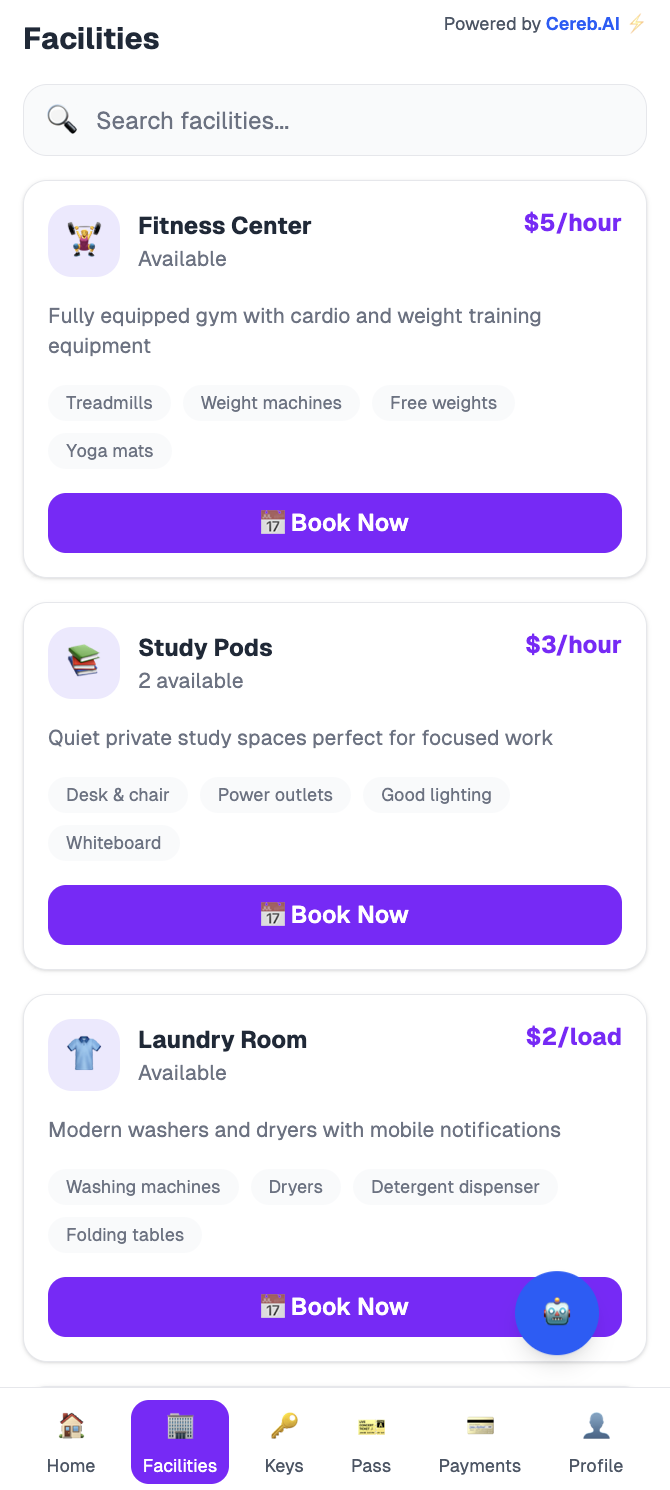670x1490 pixels.
Task: Open the Home tab house icon
Action: click(x=71, y=1424)
